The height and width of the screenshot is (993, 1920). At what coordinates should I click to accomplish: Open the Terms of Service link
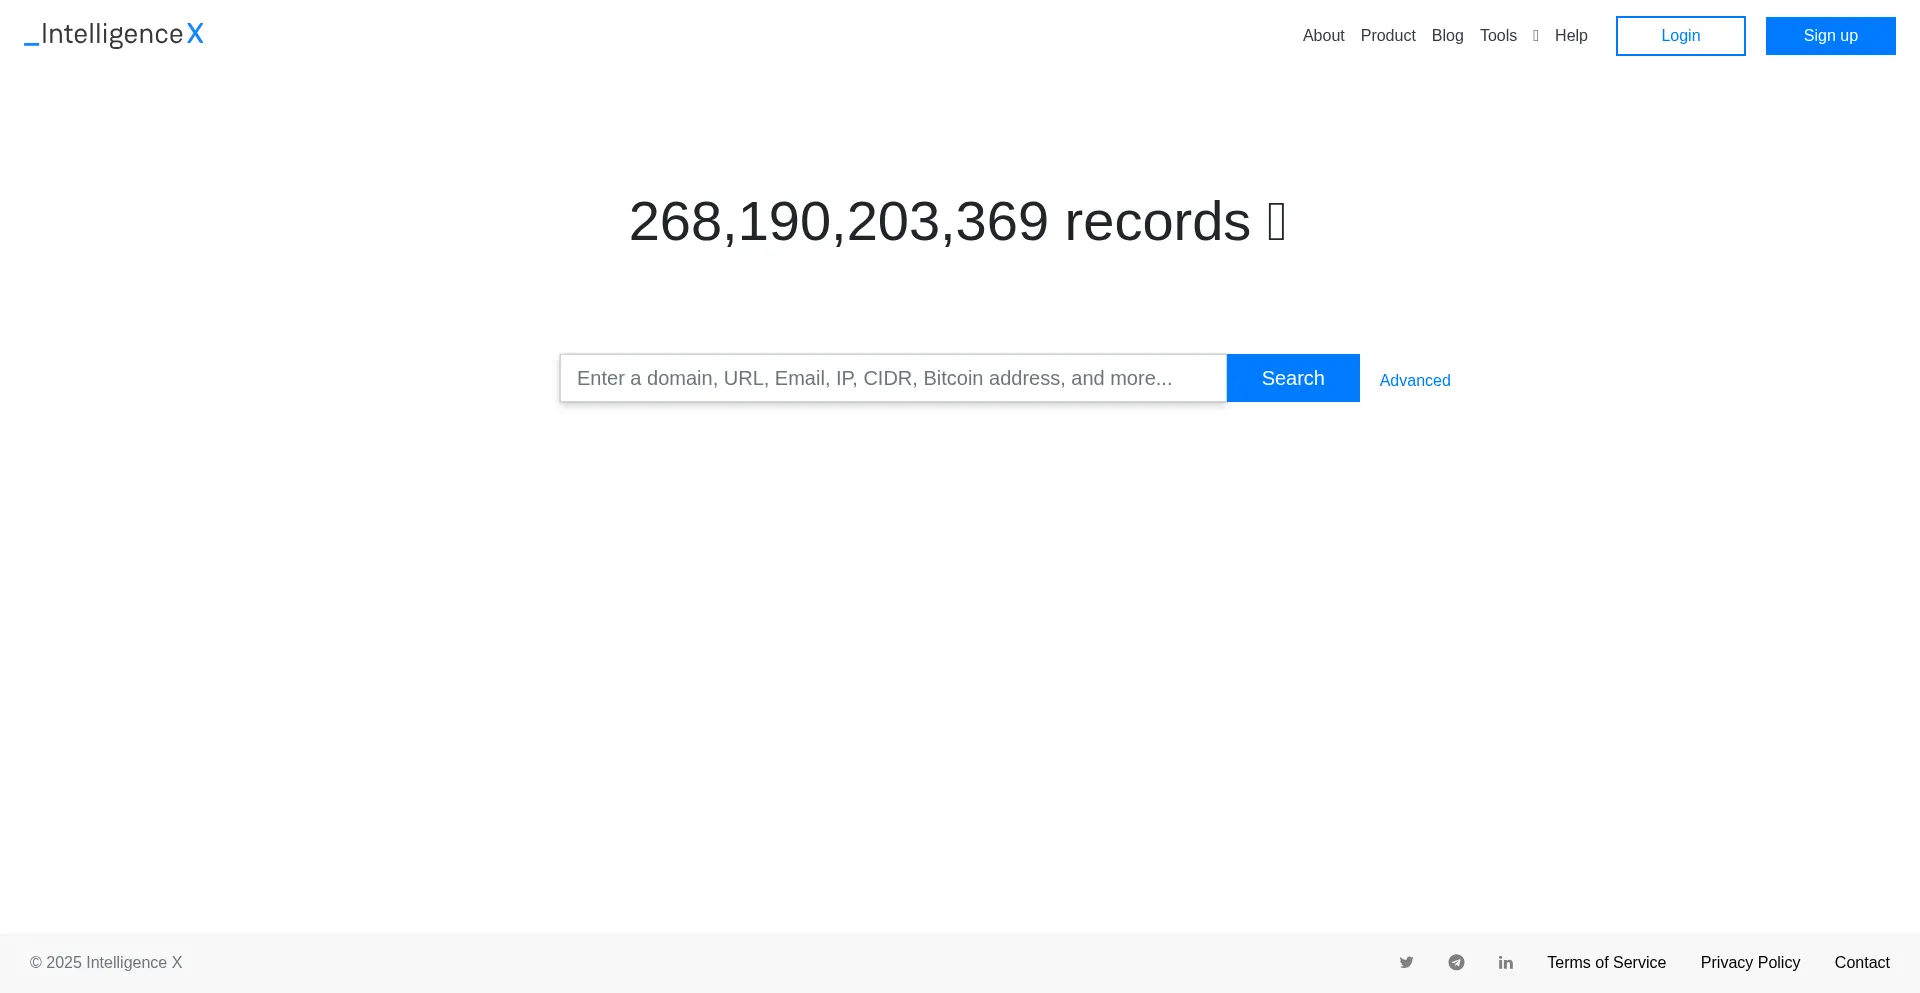(1606, 962)
